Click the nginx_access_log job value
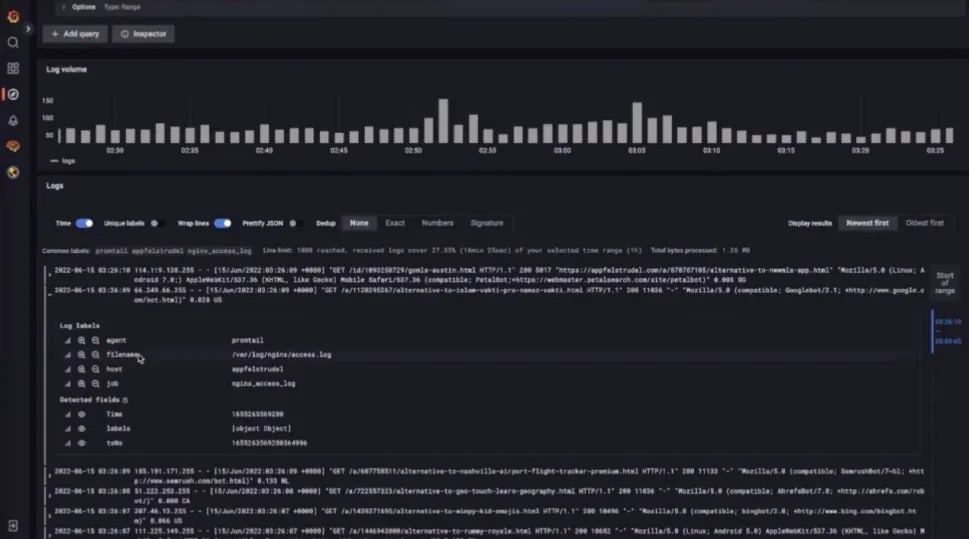Image resolution: width=969 pixels, height=539 pixels. point(263,384)
